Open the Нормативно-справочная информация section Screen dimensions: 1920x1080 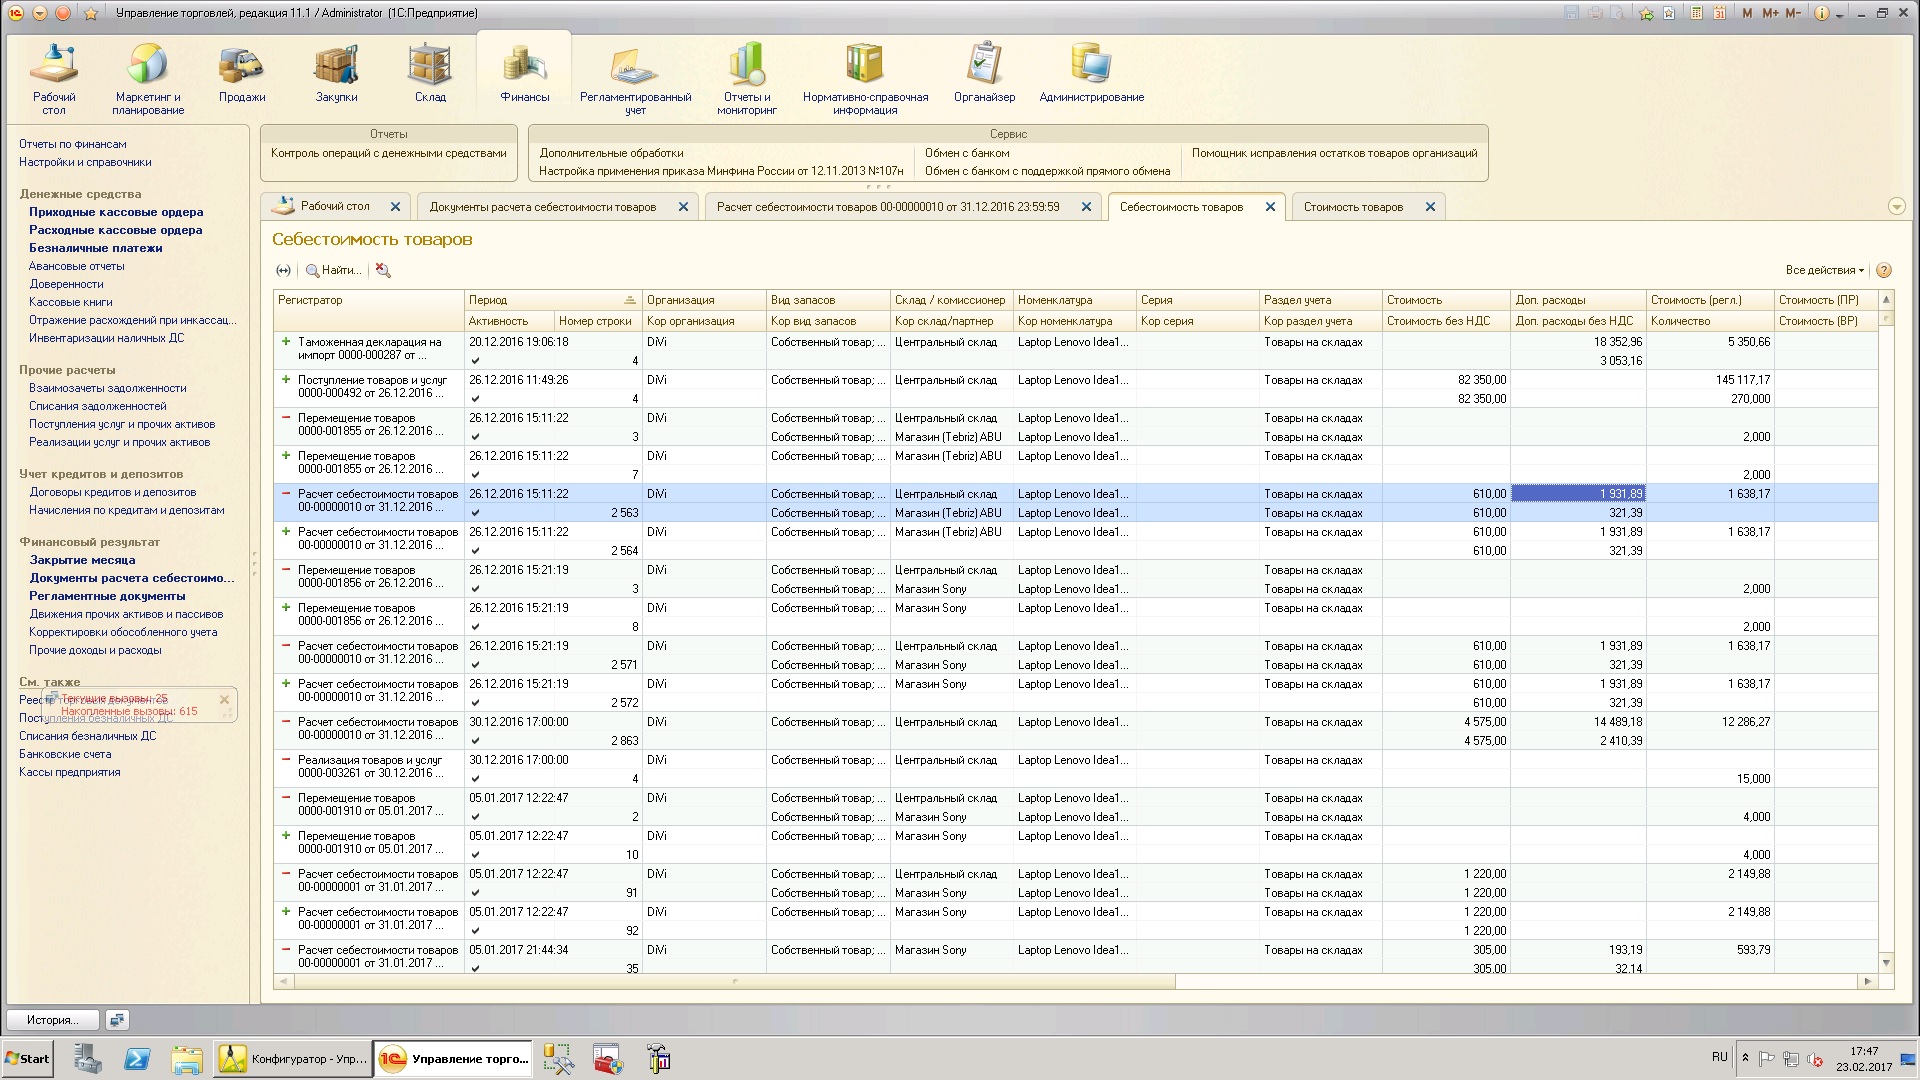click(865, 80)
